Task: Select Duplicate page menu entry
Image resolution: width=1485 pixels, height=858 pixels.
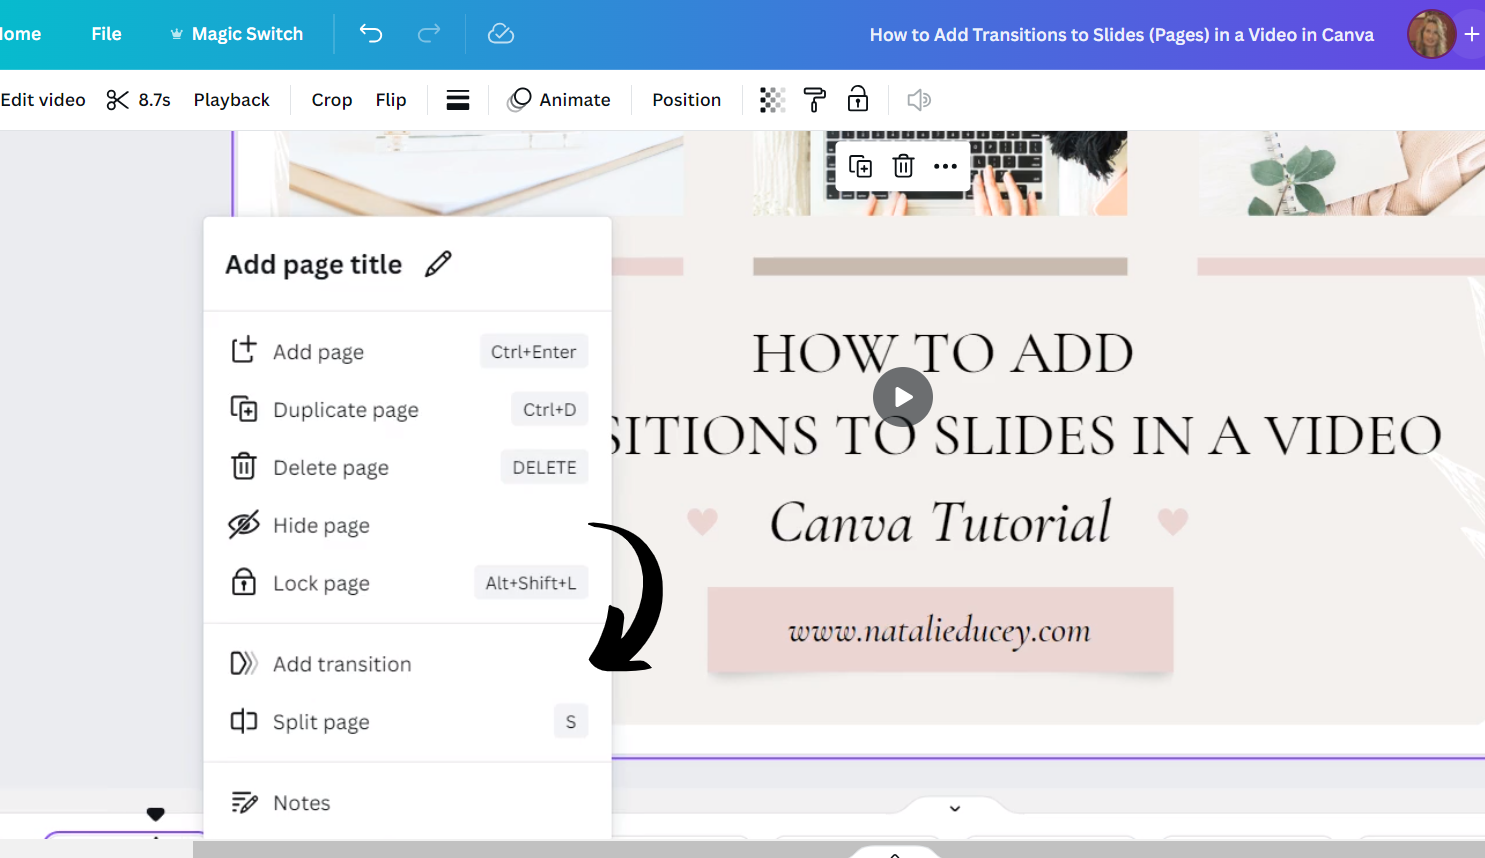Action: 407,410
